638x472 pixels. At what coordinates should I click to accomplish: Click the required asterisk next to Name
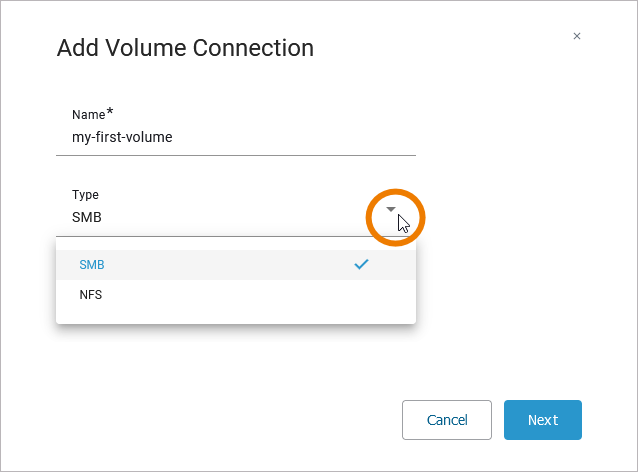[x=110, y=112]
